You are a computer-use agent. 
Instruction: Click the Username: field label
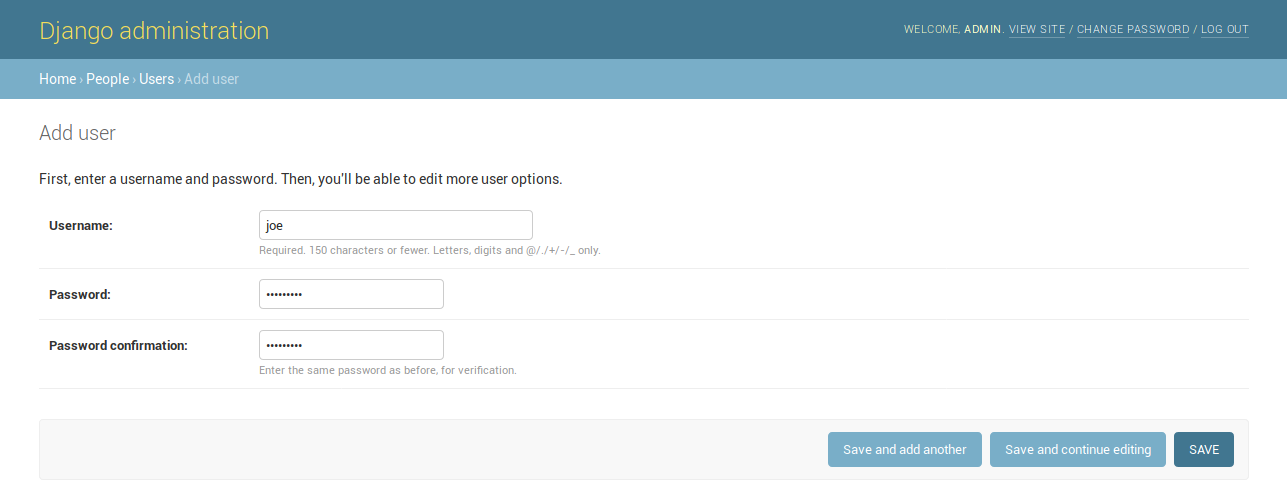pyautogui.click(x=81, y=226)
